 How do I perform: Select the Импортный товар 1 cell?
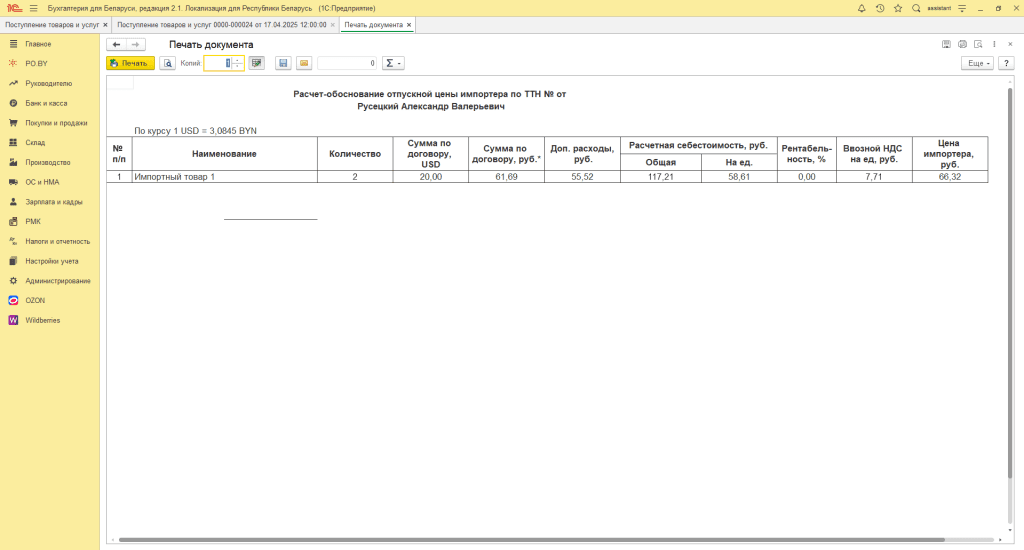point(225,177)
